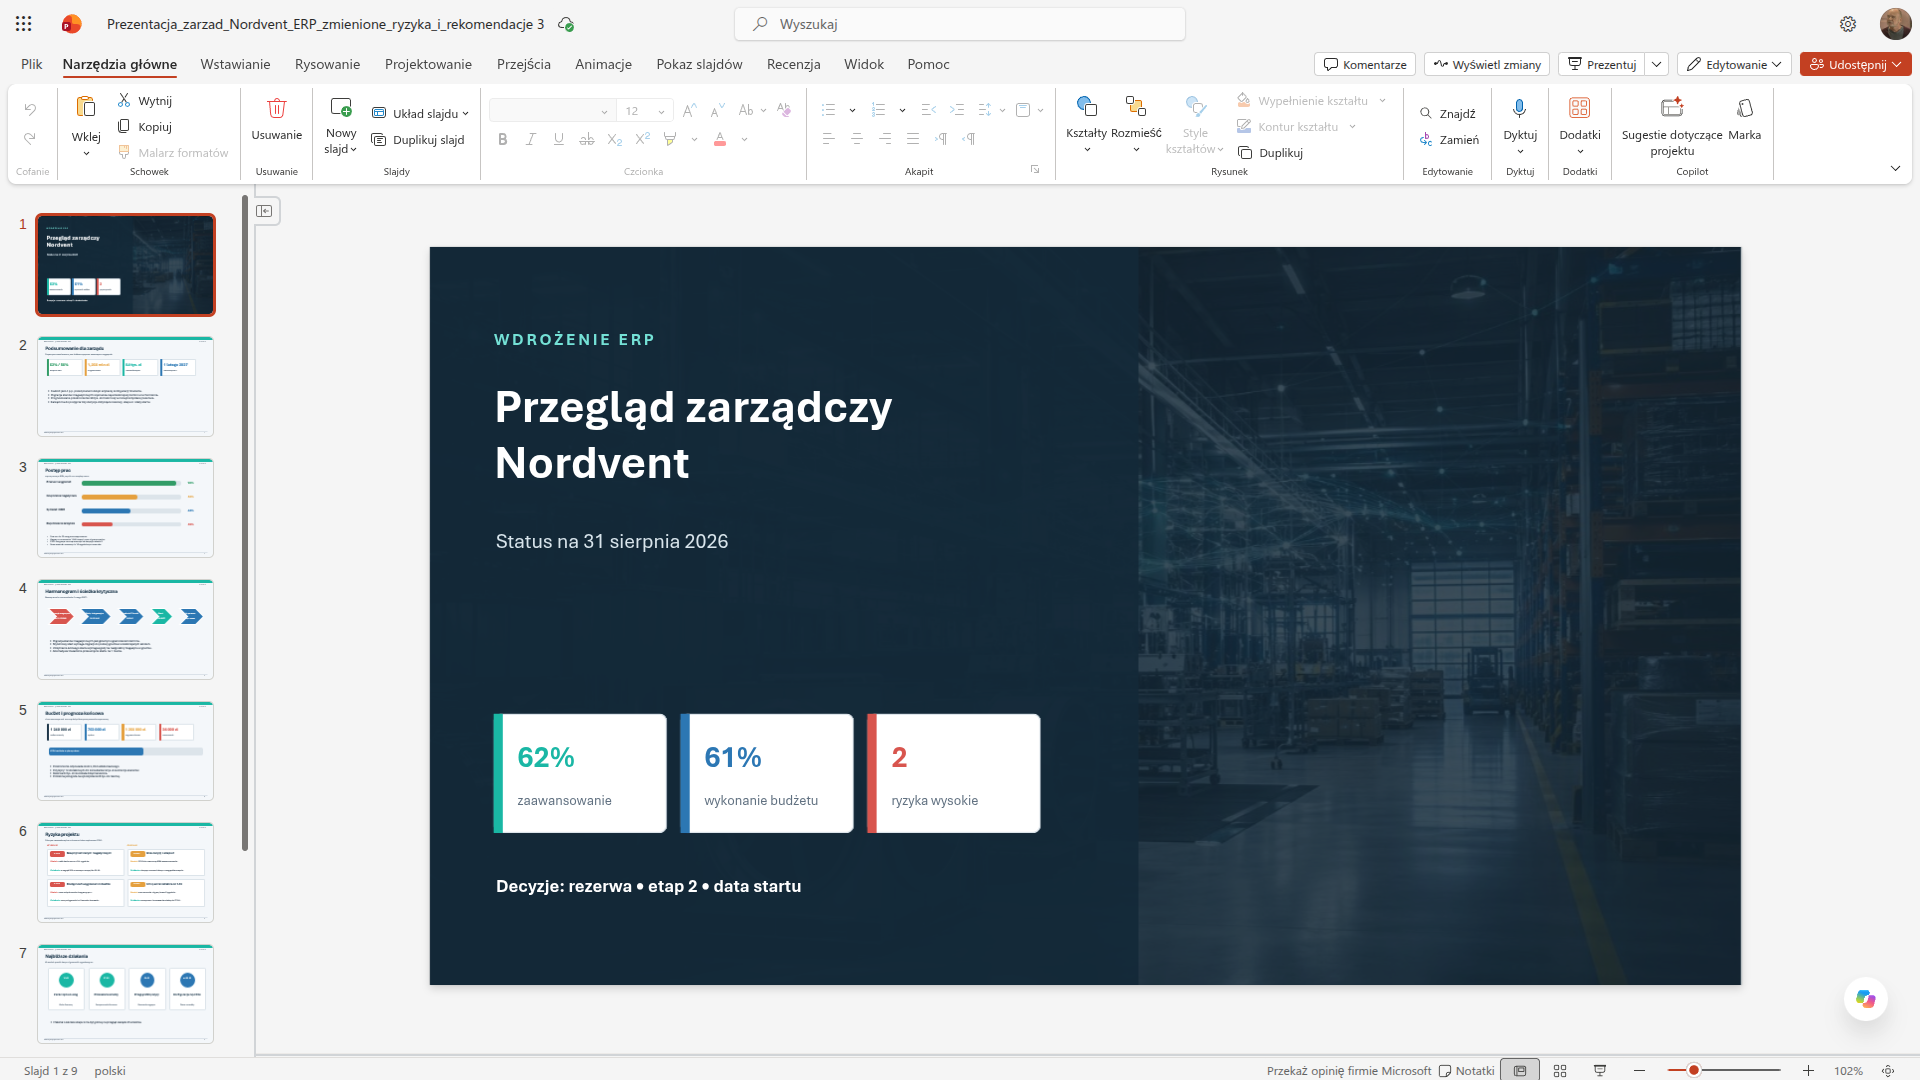Expand the Prezentuj options arrow

point(1657,64)
